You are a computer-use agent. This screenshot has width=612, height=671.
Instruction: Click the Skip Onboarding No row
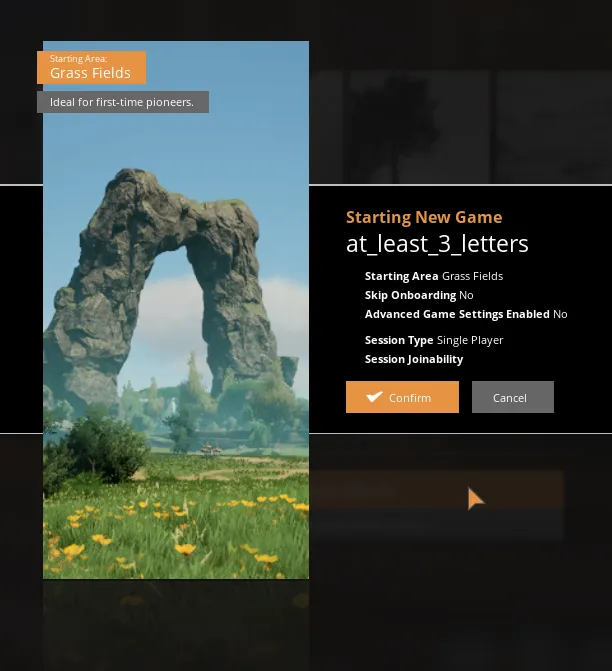419,295
